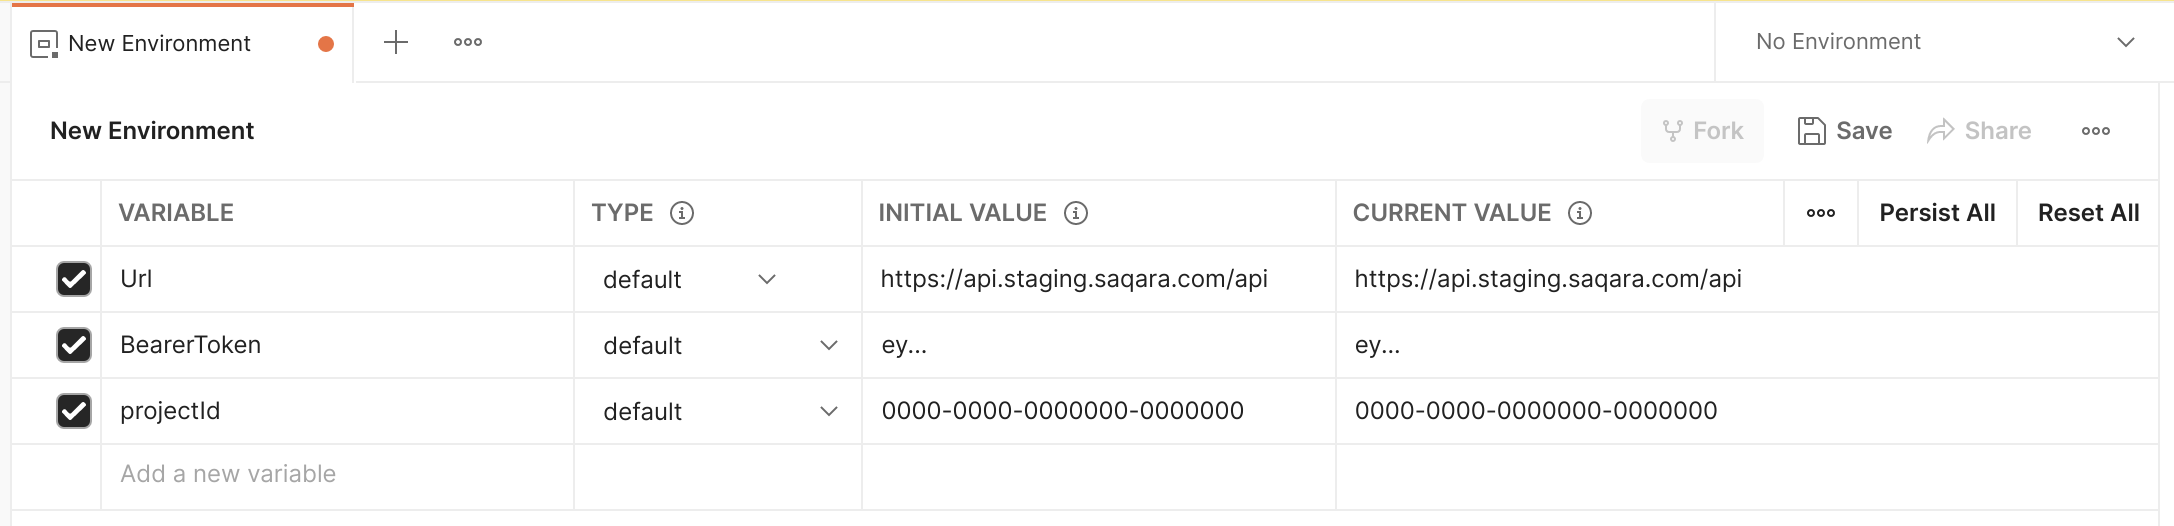Show info for the TYPE column
This screenshot has height=526, width=2174.
682,213
